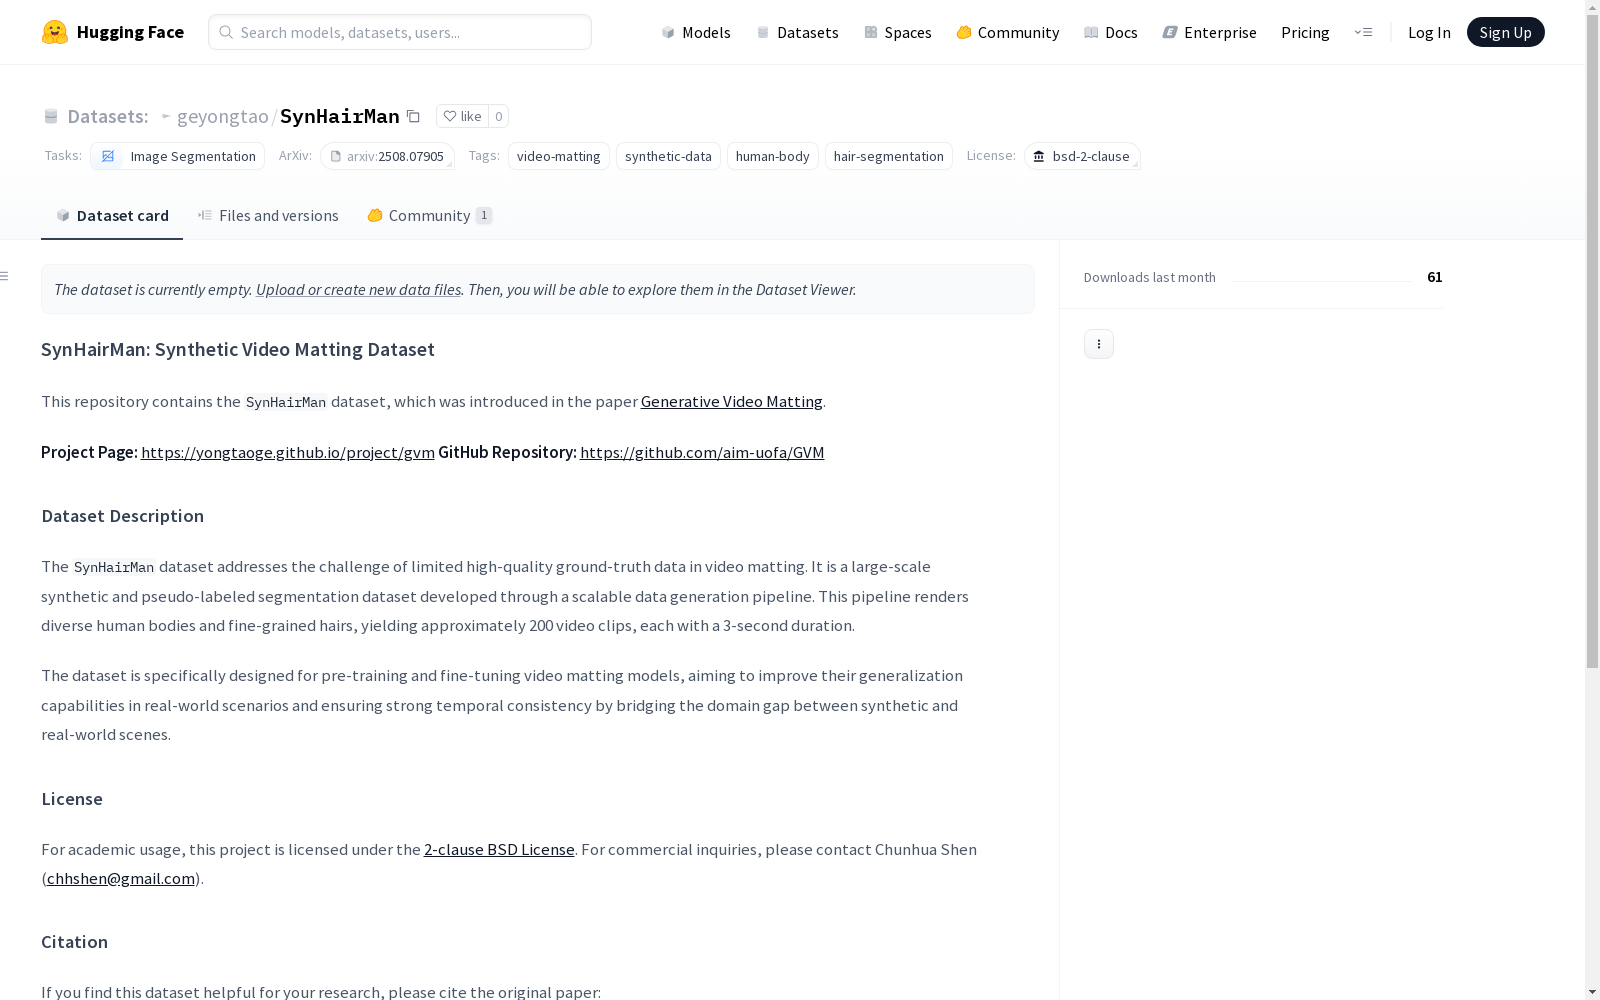Viewport: 1600px width, 1000px height.
Task: Expand the more navigation menu icon
Action: (x=1363, y=32)
